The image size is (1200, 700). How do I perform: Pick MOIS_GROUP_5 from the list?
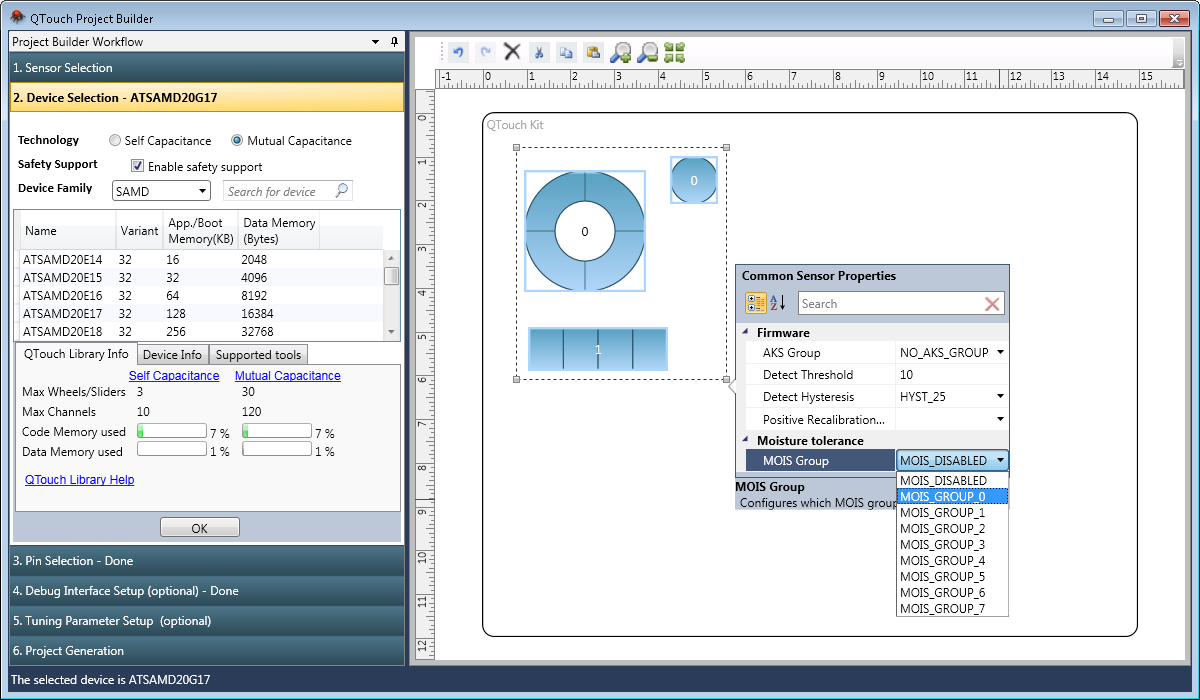point(952,577)
